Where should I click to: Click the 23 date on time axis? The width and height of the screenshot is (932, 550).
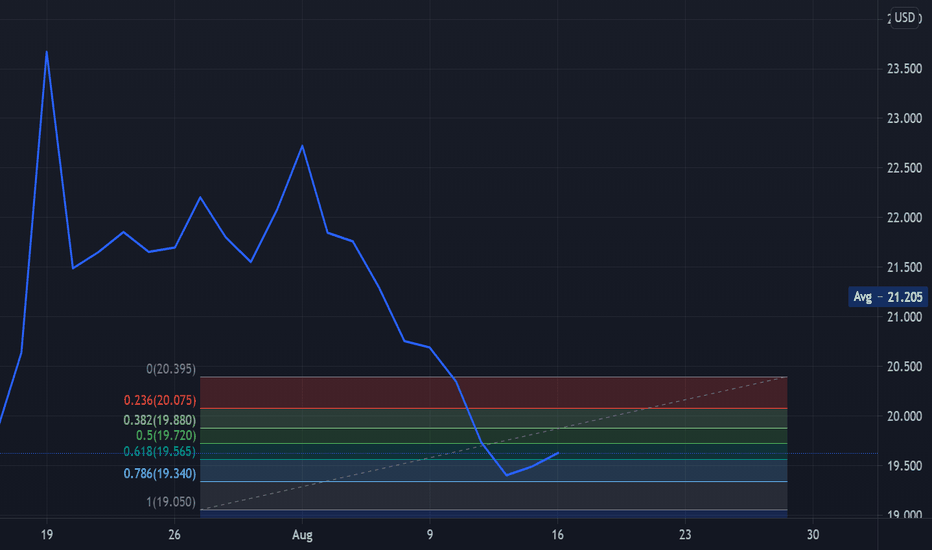pos(685,535)
